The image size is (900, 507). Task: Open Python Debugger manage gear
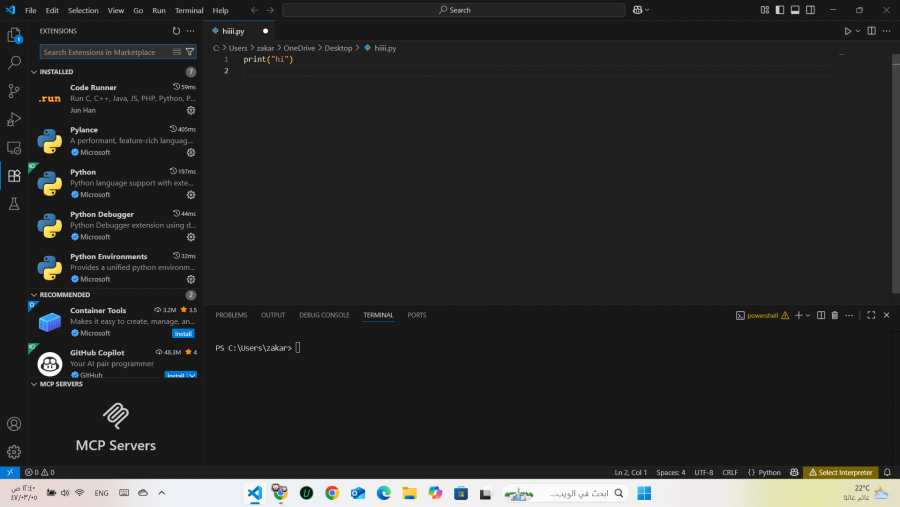point(191,237)
